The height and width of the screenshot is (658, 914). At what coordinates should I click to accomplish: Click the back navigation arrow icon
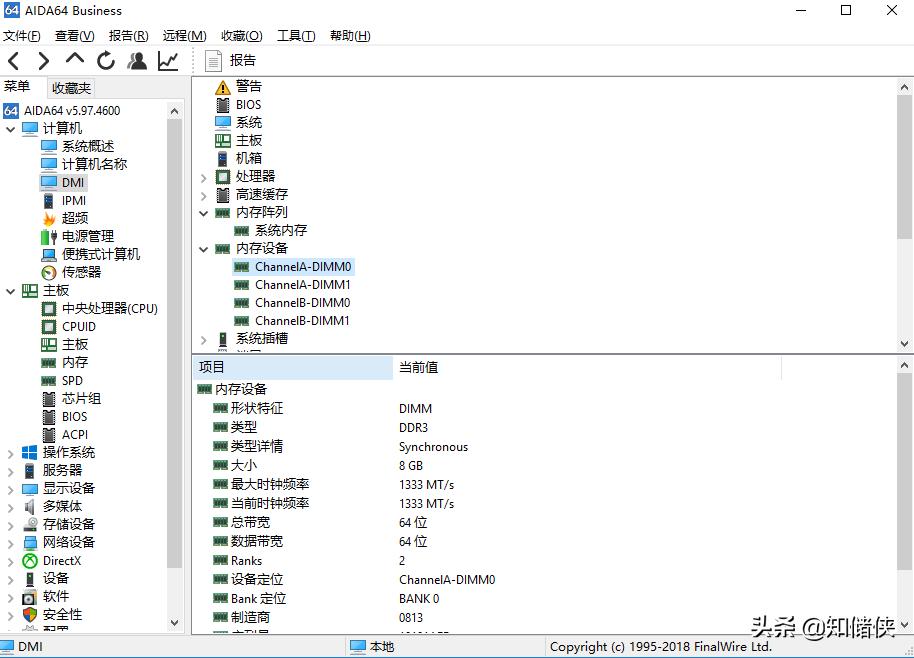point(14,60)
